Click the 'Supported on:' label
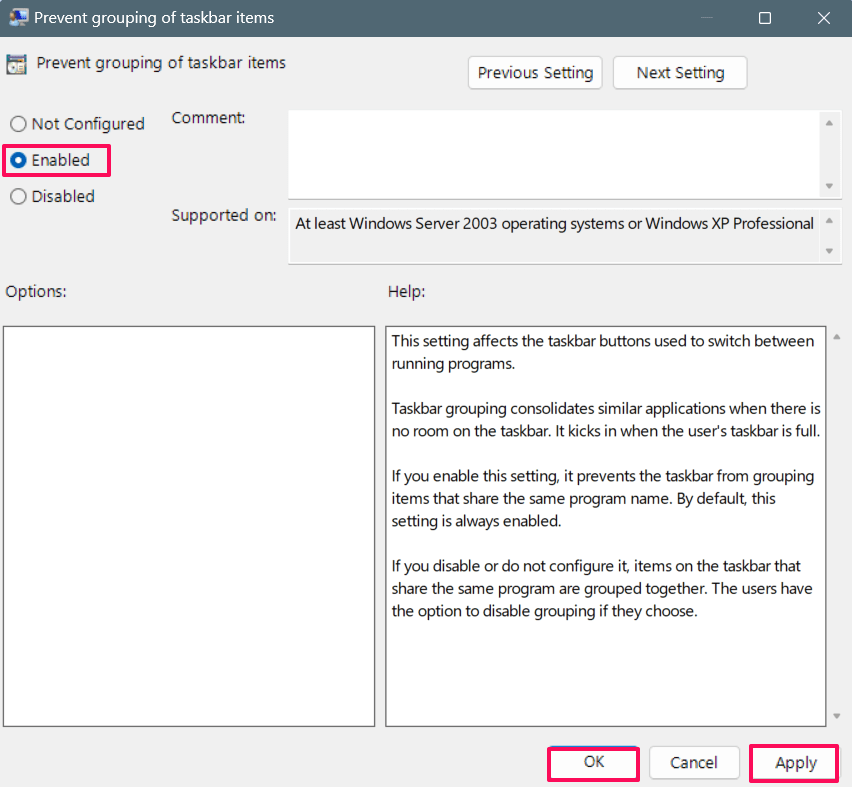The width and height of the screenshot is (852, 787). (224, 215)
